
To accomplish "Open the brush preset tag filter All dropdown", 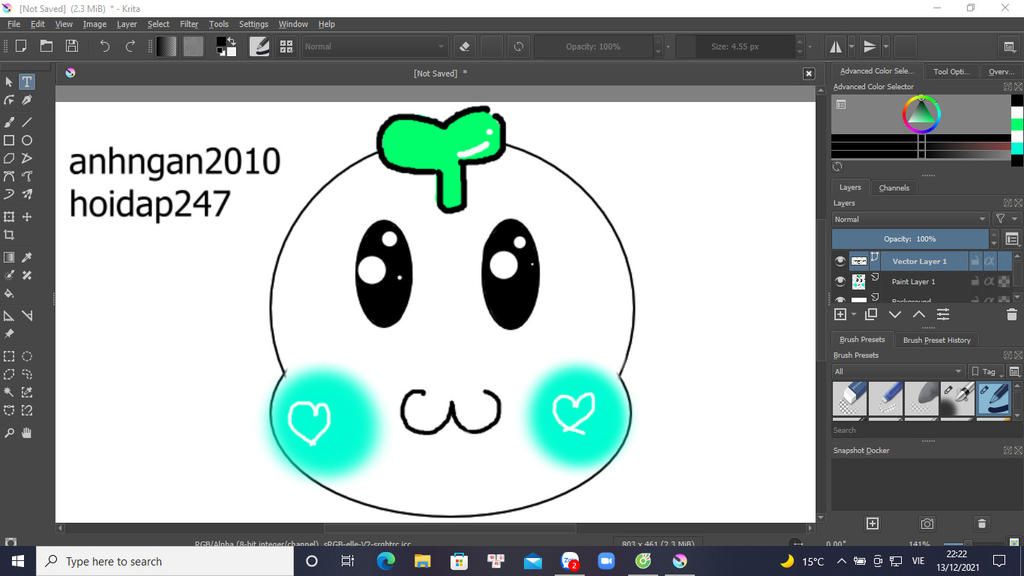I will coord(898,372).
